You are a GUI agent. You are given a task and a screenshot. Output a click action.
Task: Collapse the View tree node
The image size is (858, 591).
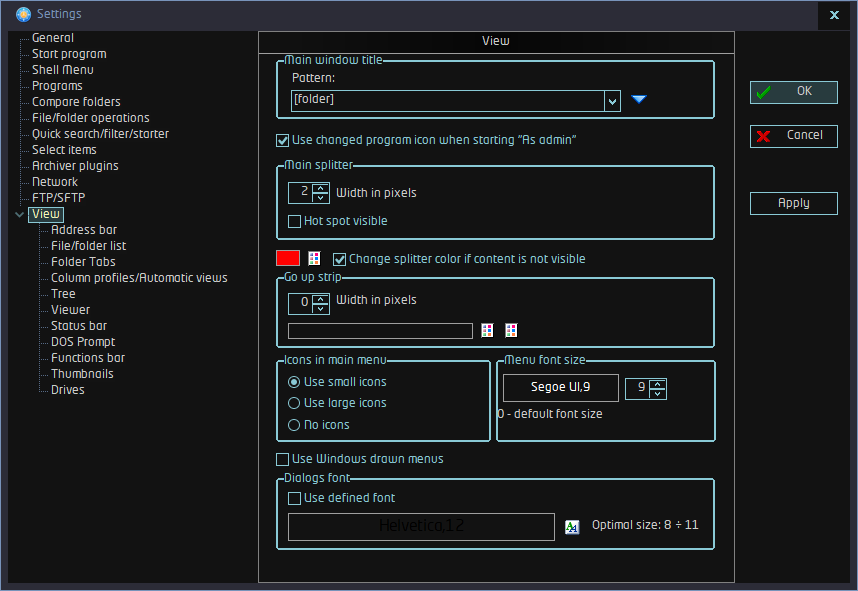[x=20, y=214]
